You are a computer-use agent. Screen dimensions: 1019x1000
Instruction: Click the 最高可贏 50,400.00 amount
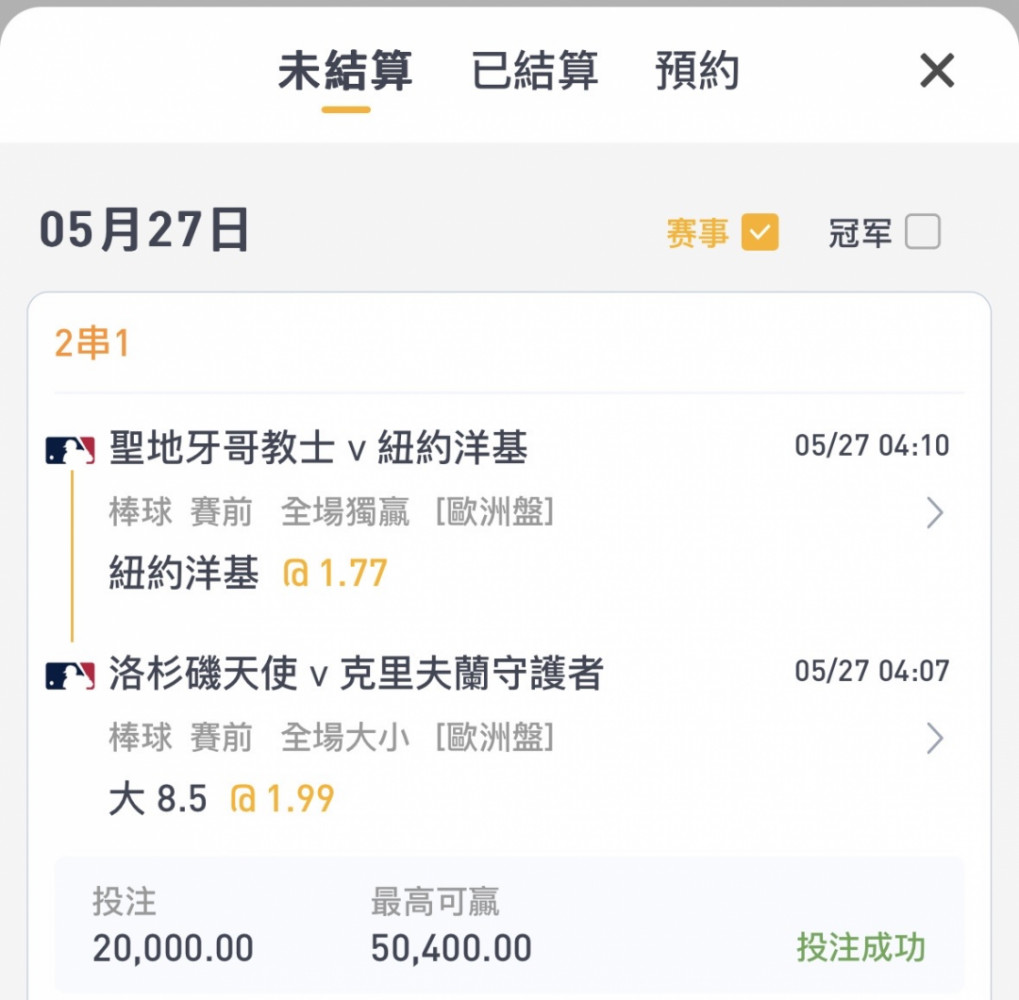(451, 947)
